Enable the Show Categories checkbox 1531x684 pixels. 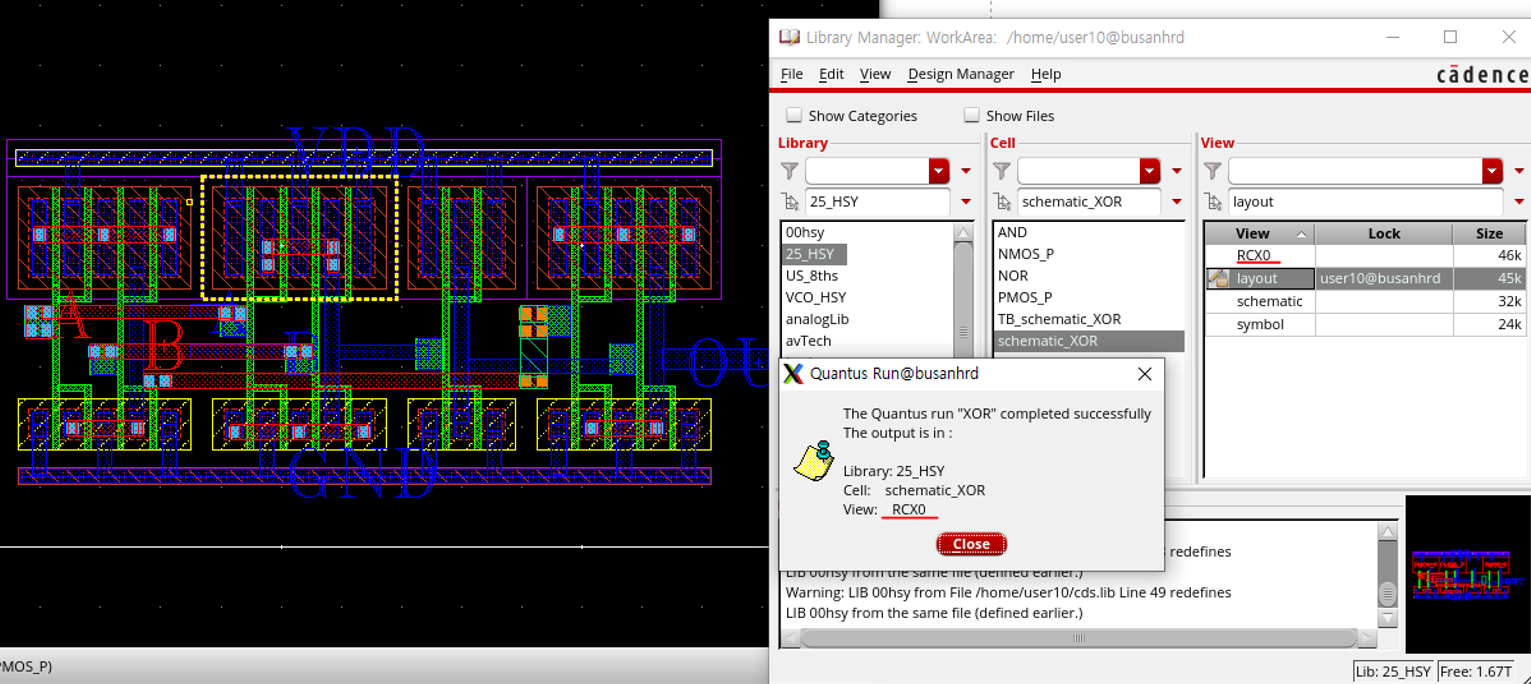coord(794,115)
